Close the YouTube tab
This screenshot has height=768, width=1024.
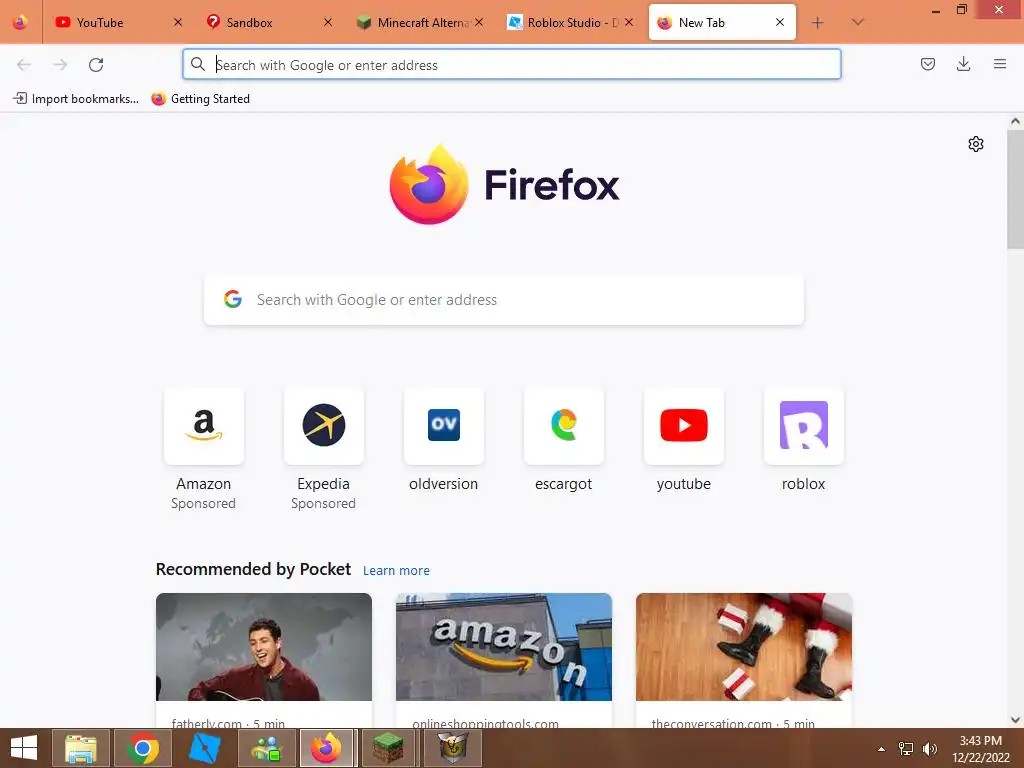(x=178, y=22)
